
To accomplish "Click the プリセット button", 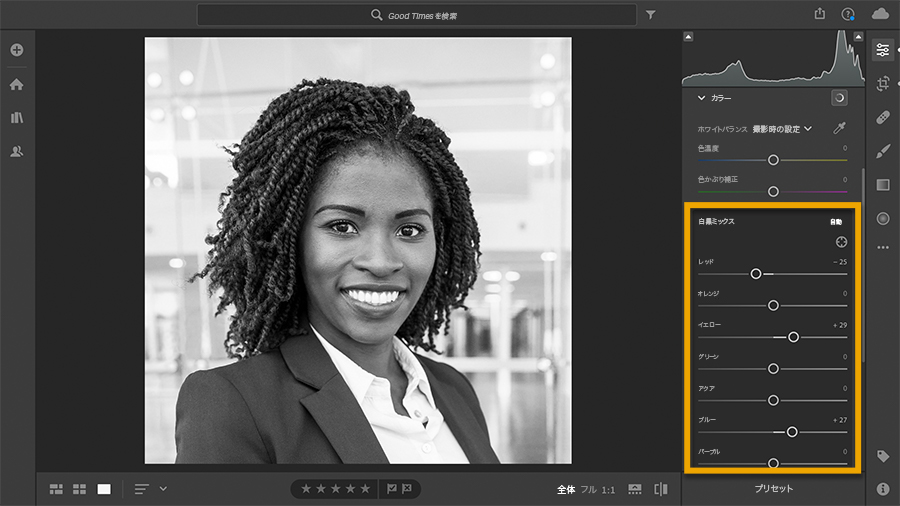I will coord(773,489).
